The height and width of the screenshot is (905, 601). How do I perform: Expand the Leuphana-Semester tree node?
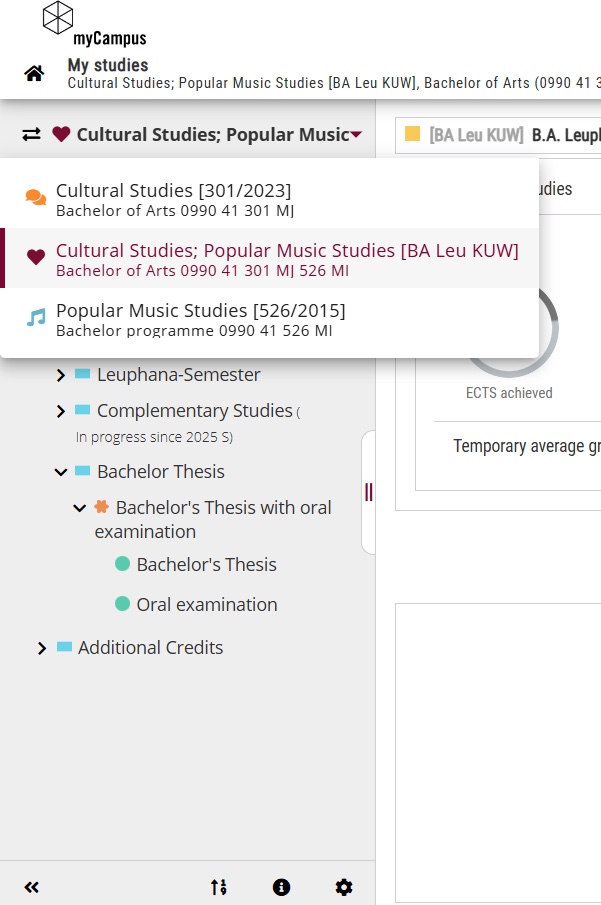pyautogui.click(x=61, y=375)
